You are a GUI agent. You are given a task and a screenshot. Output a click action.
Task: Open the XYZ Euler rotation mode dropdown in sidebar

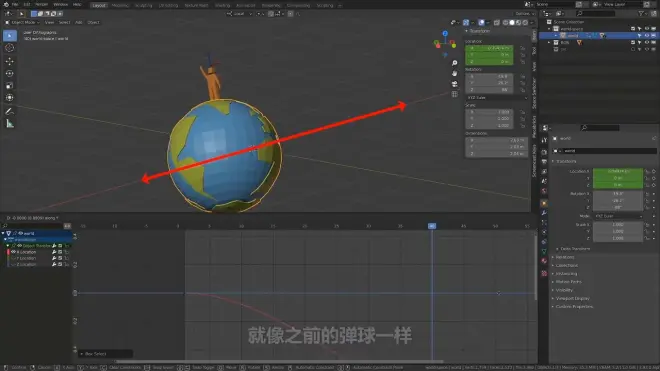pos(496,98)
